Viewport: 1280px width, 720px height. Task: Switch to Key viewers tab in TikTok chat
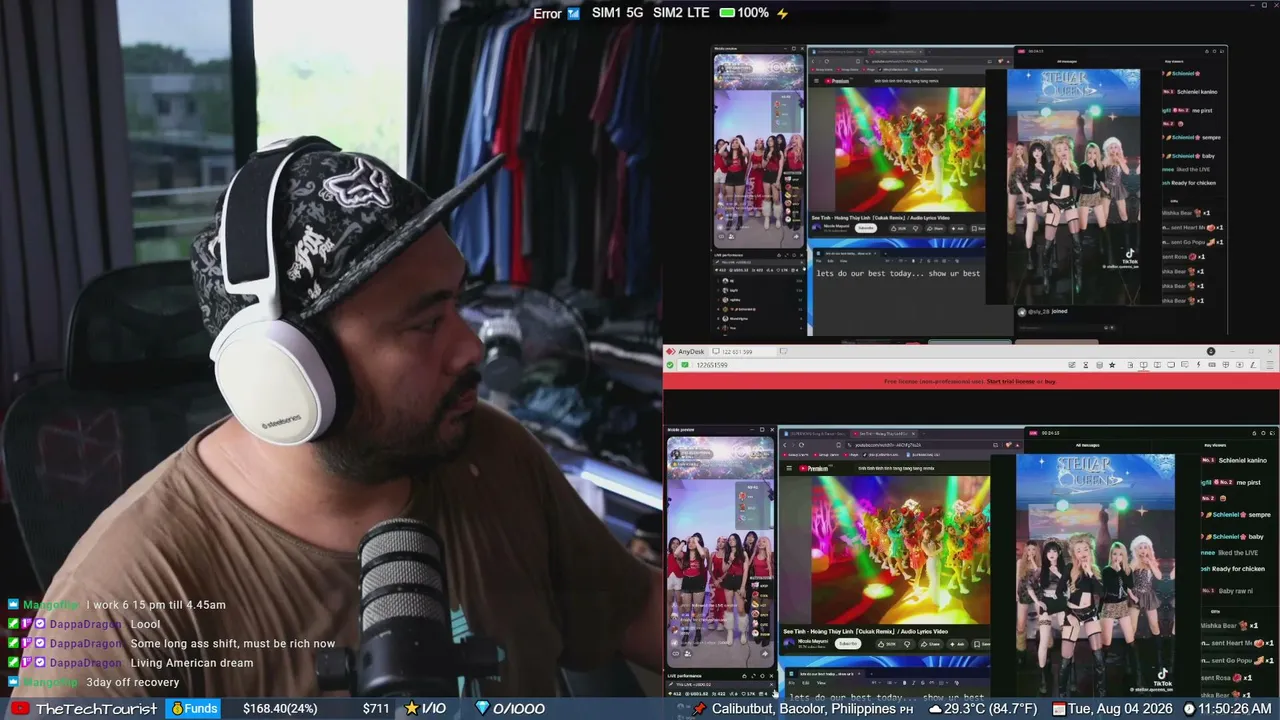[x=1215, y=445]
